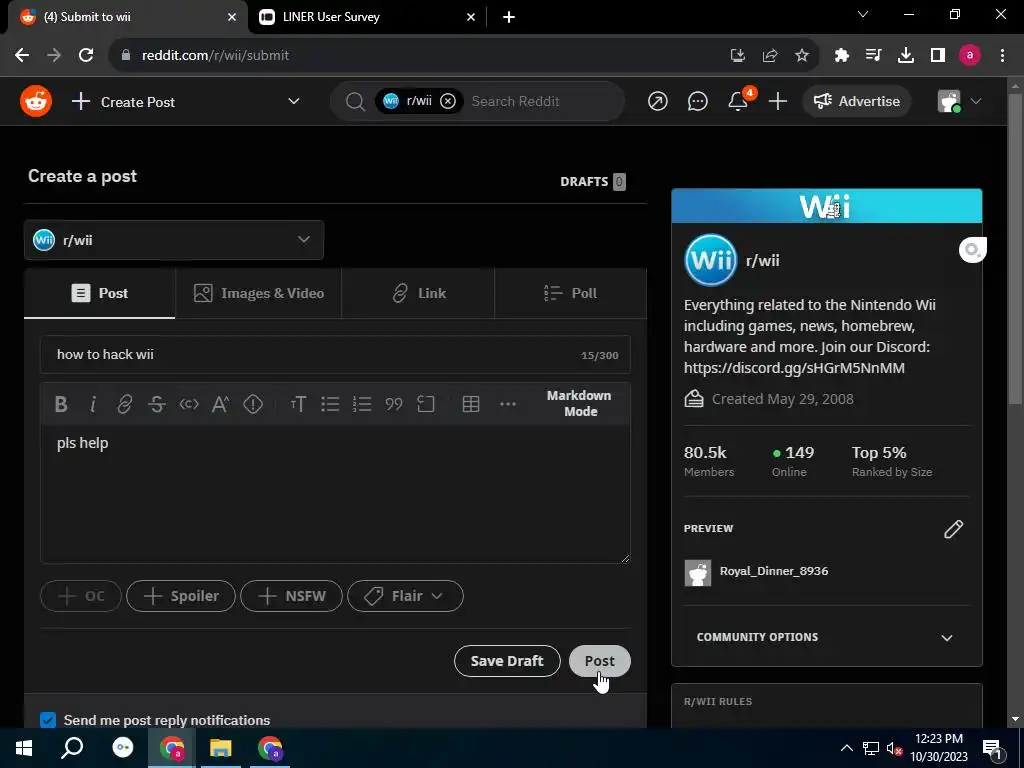Click the muted volume tray icon
The height and width of the screenshot is (768, 1024).
[x=894, y=748]
